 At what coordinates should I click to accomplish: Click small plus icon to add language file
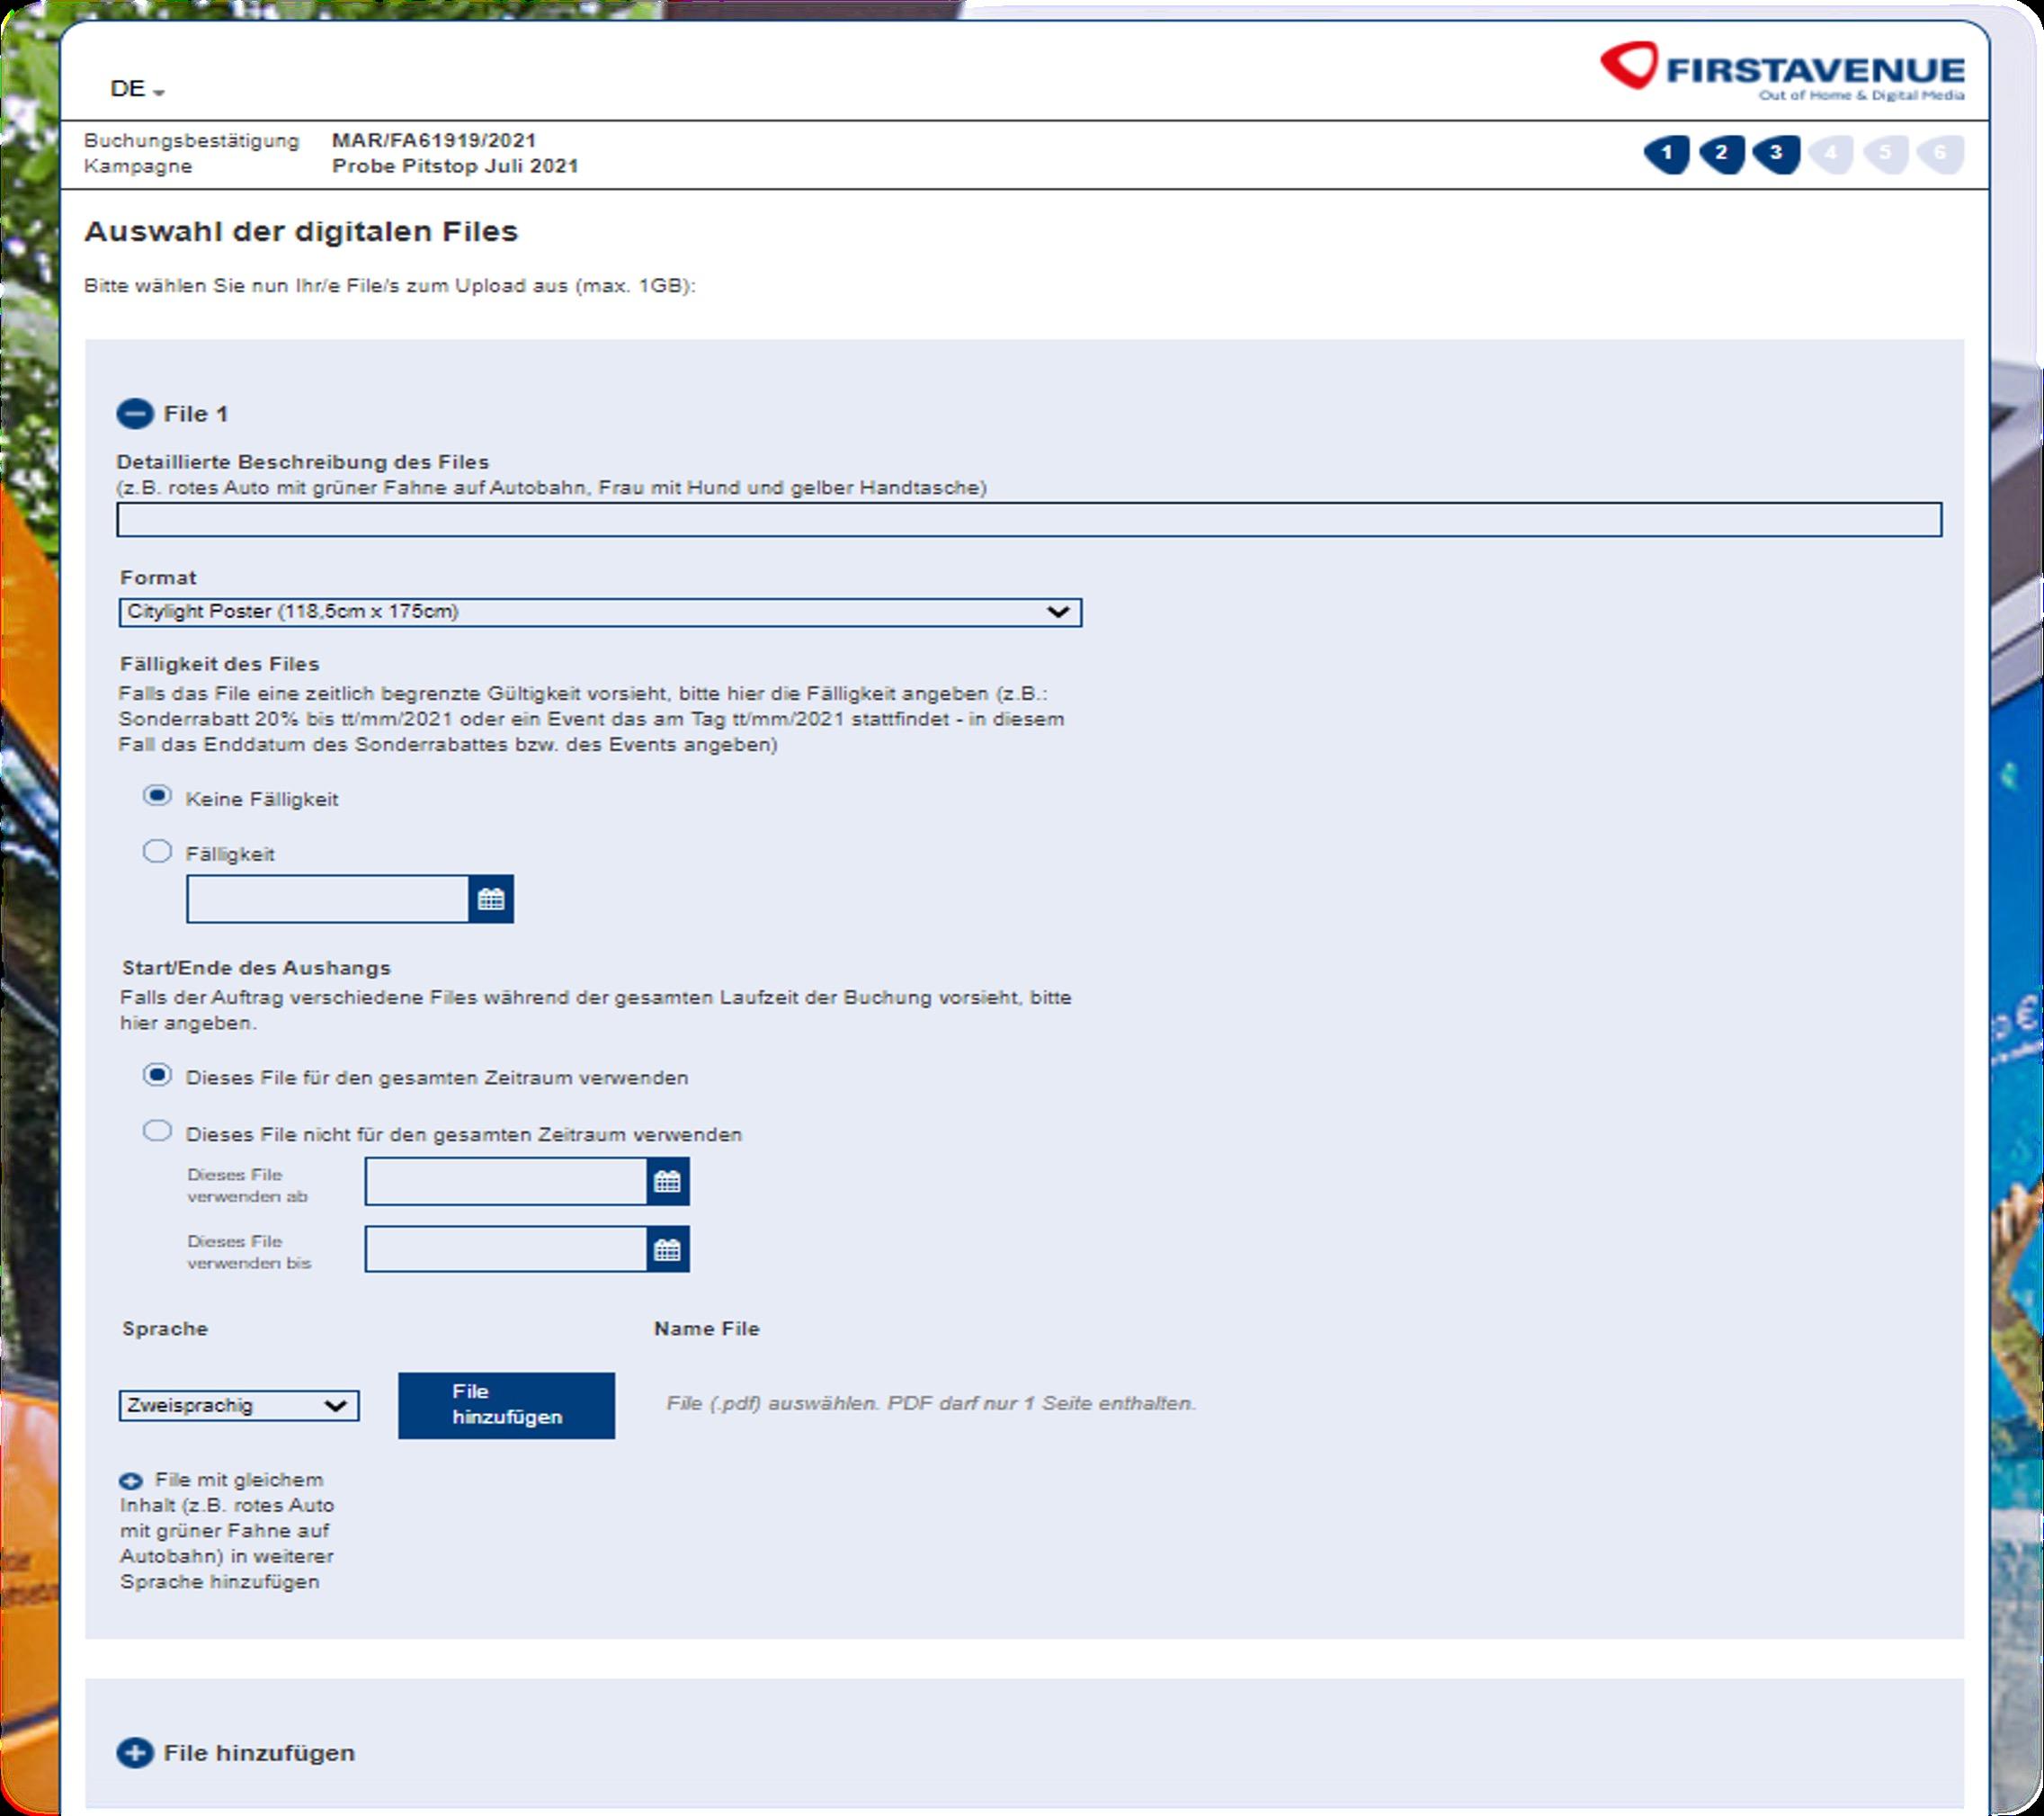pyautogui.click(x=131, y=1480)
